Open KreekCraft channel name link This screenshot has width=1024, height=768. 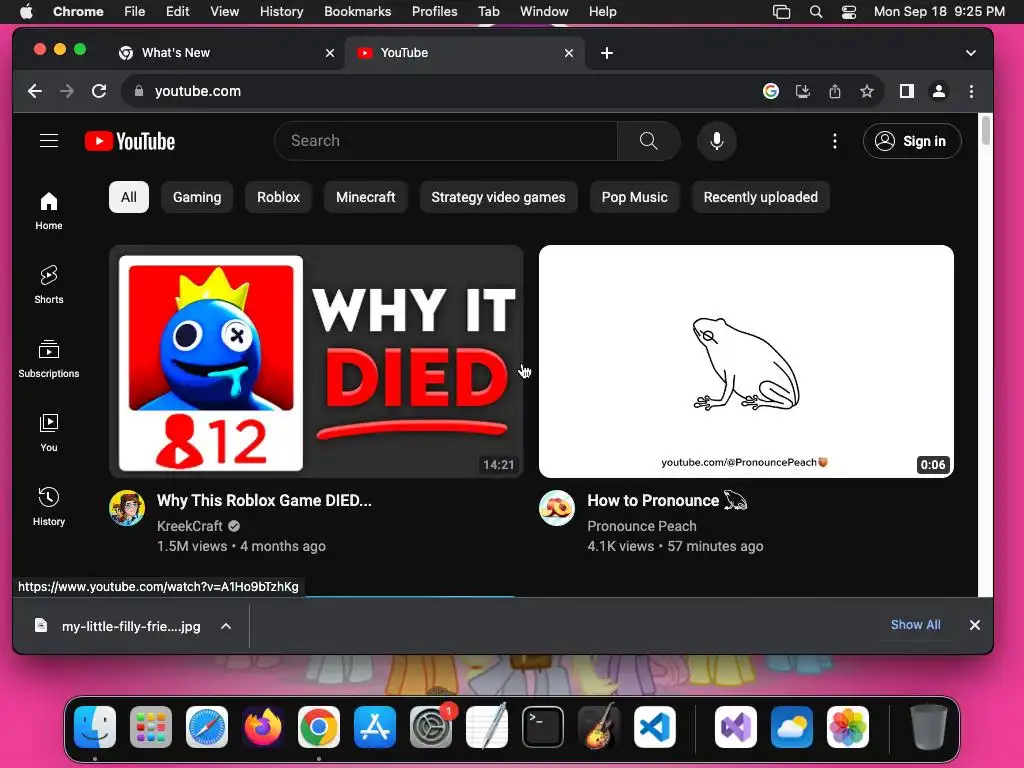pos(189,526)
